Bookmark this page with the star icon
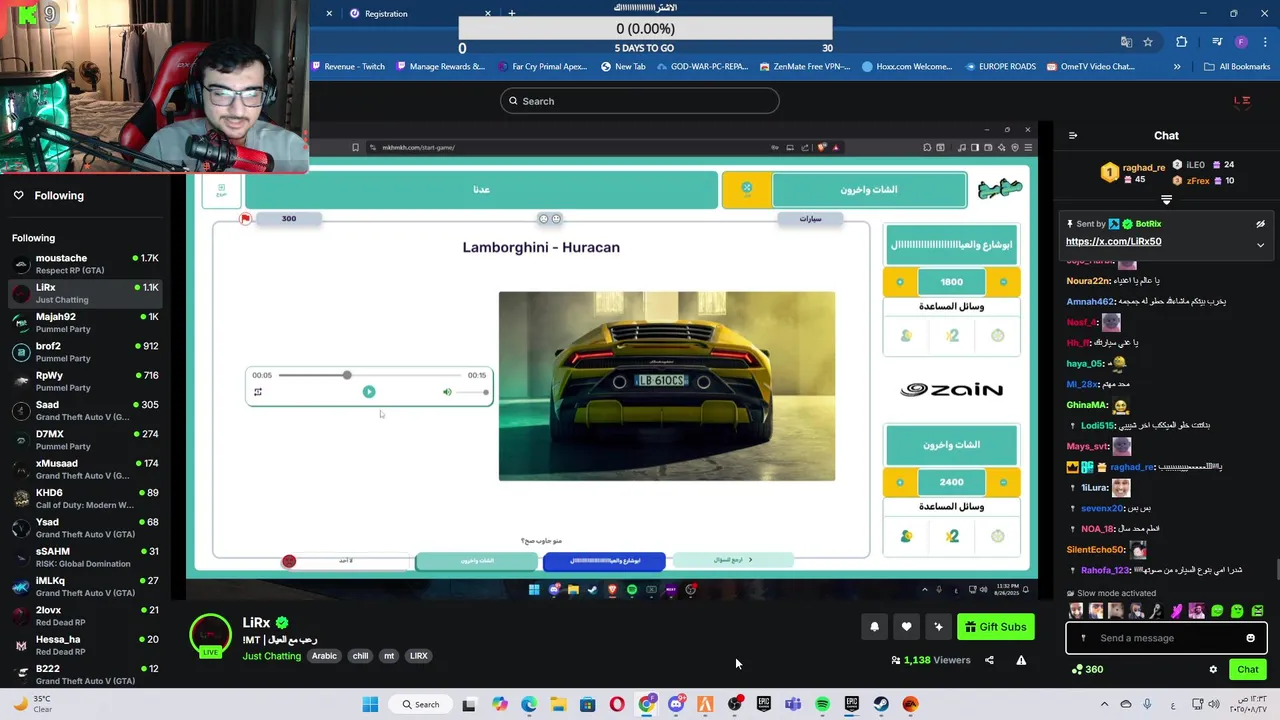This screenshot has width=1280, height=720. pos(1148,42)
